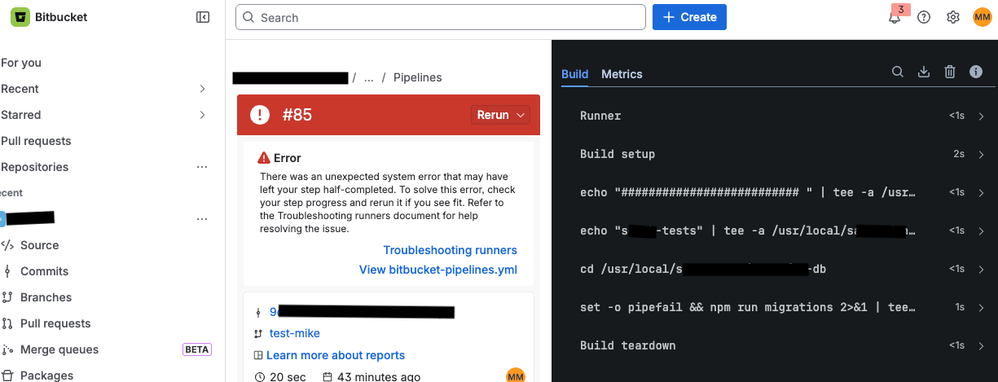Open the settings gear icon
Screen dimensions: 998x382
pyautogui.click(x=953, y=17)
